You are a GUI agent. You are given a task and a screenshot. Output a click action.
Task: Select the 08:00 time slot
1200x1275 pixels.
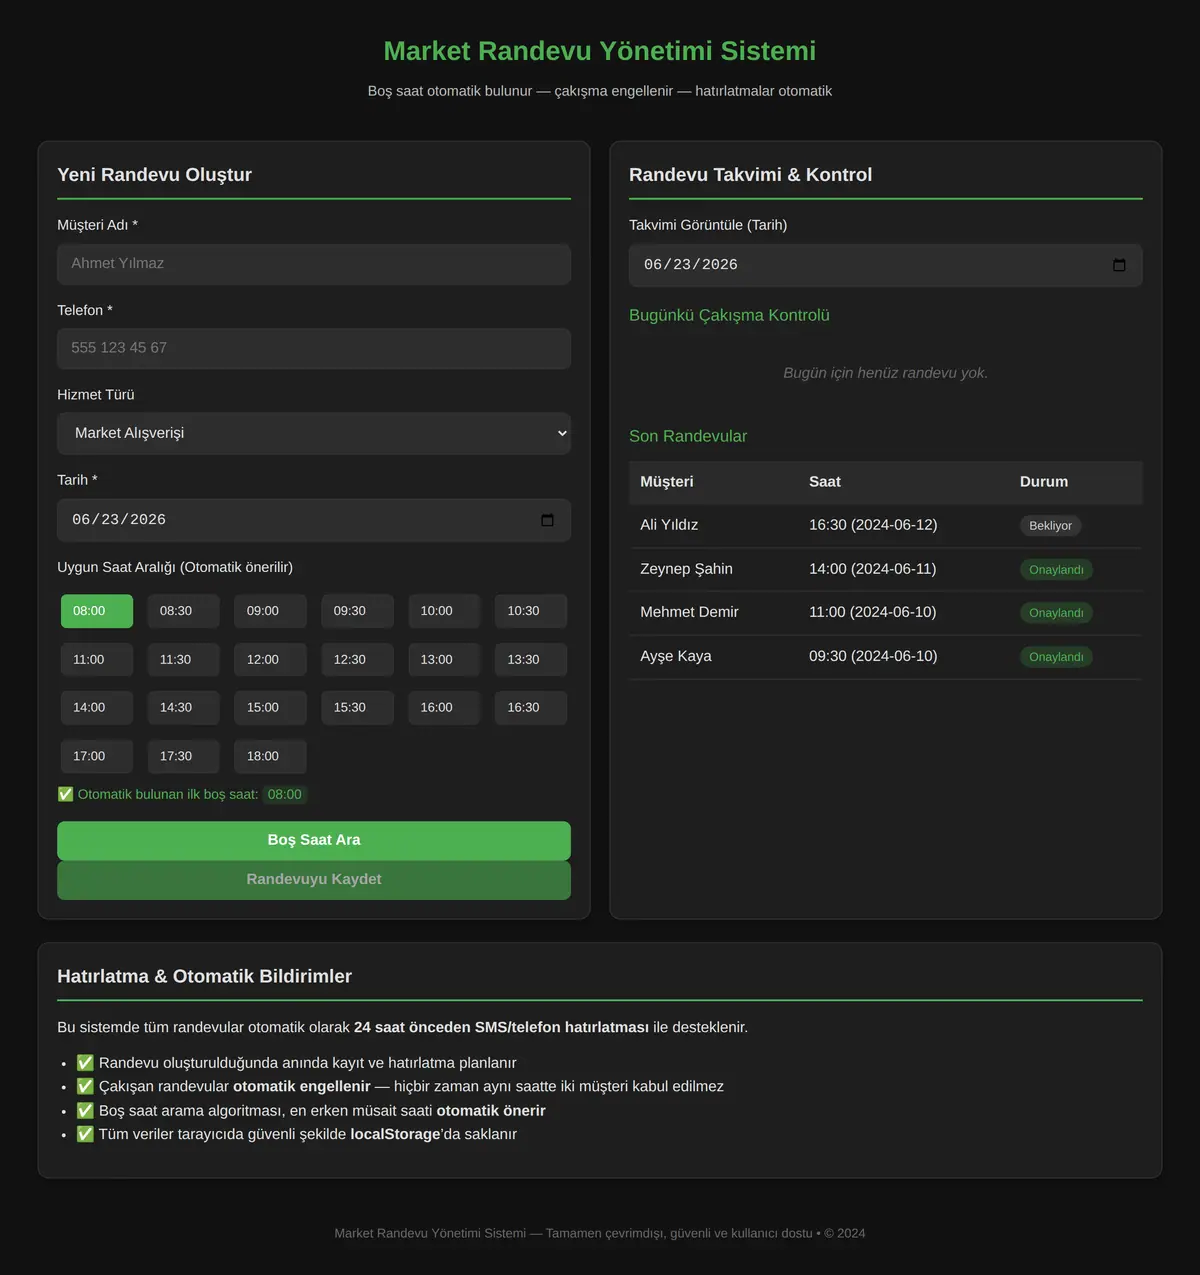97,611
